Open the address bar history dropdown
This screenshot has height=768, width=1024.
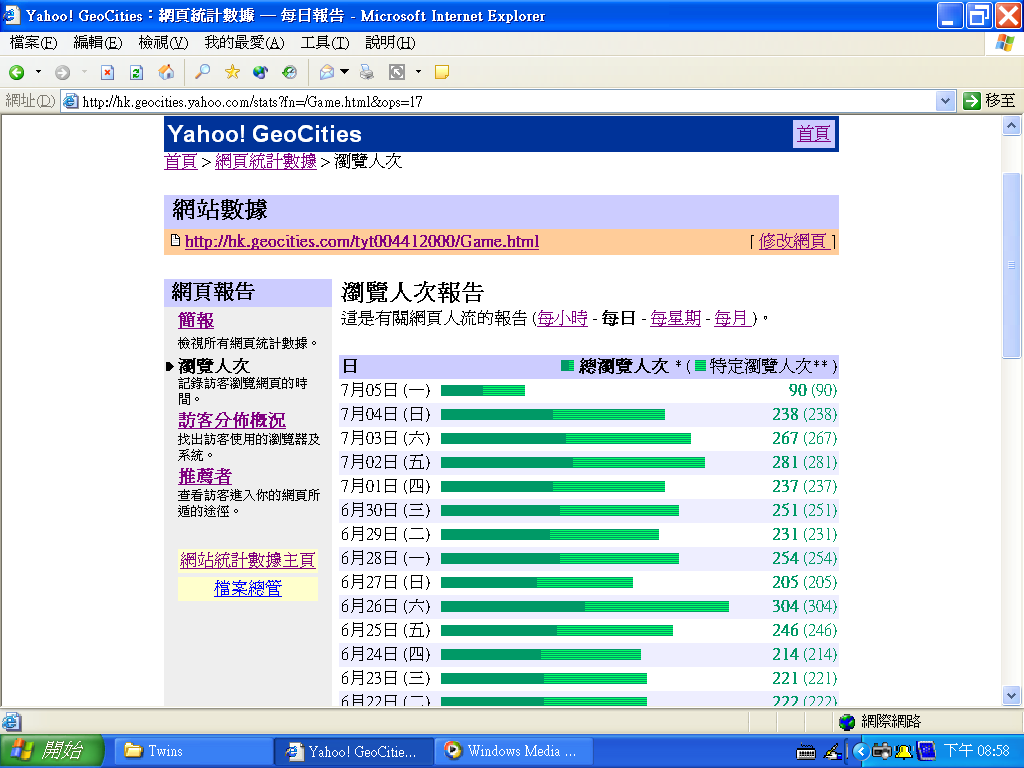[x=944, y=101]
